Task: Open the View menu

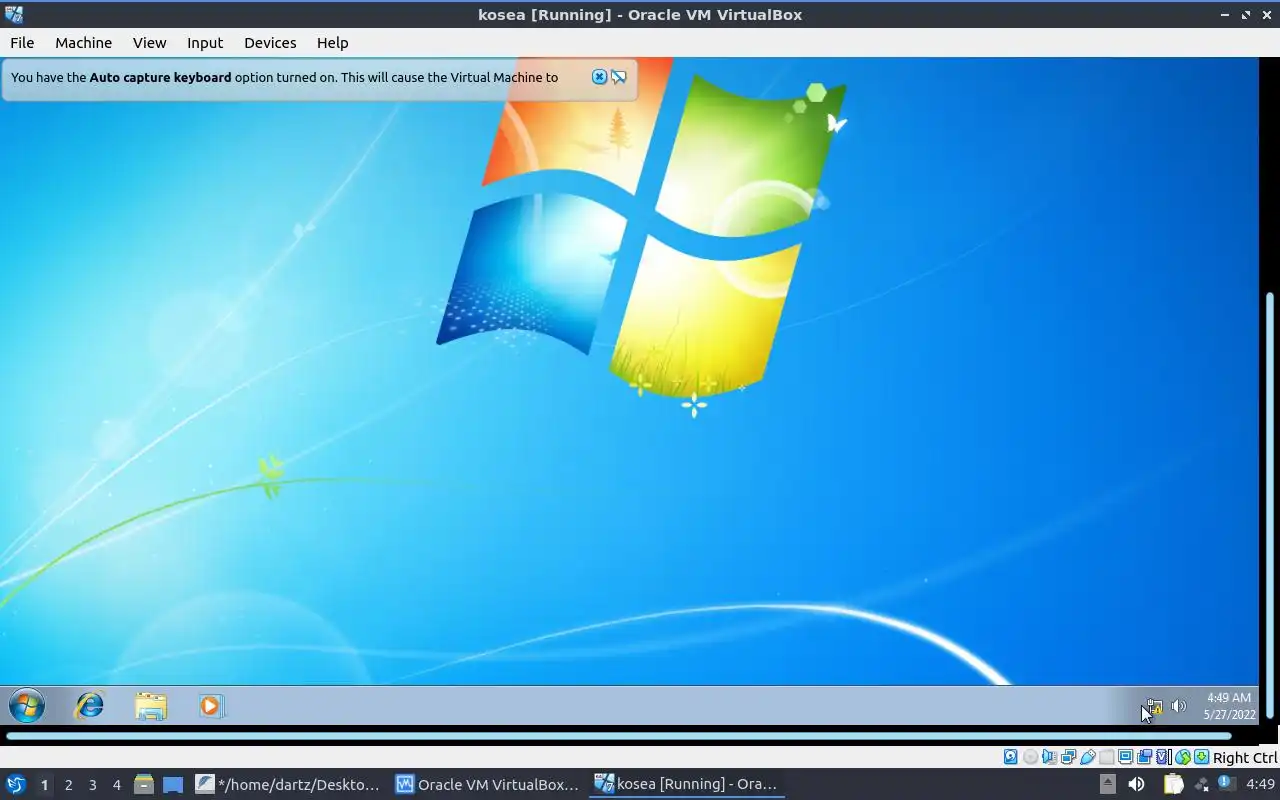Action: [x=149, y=42]
